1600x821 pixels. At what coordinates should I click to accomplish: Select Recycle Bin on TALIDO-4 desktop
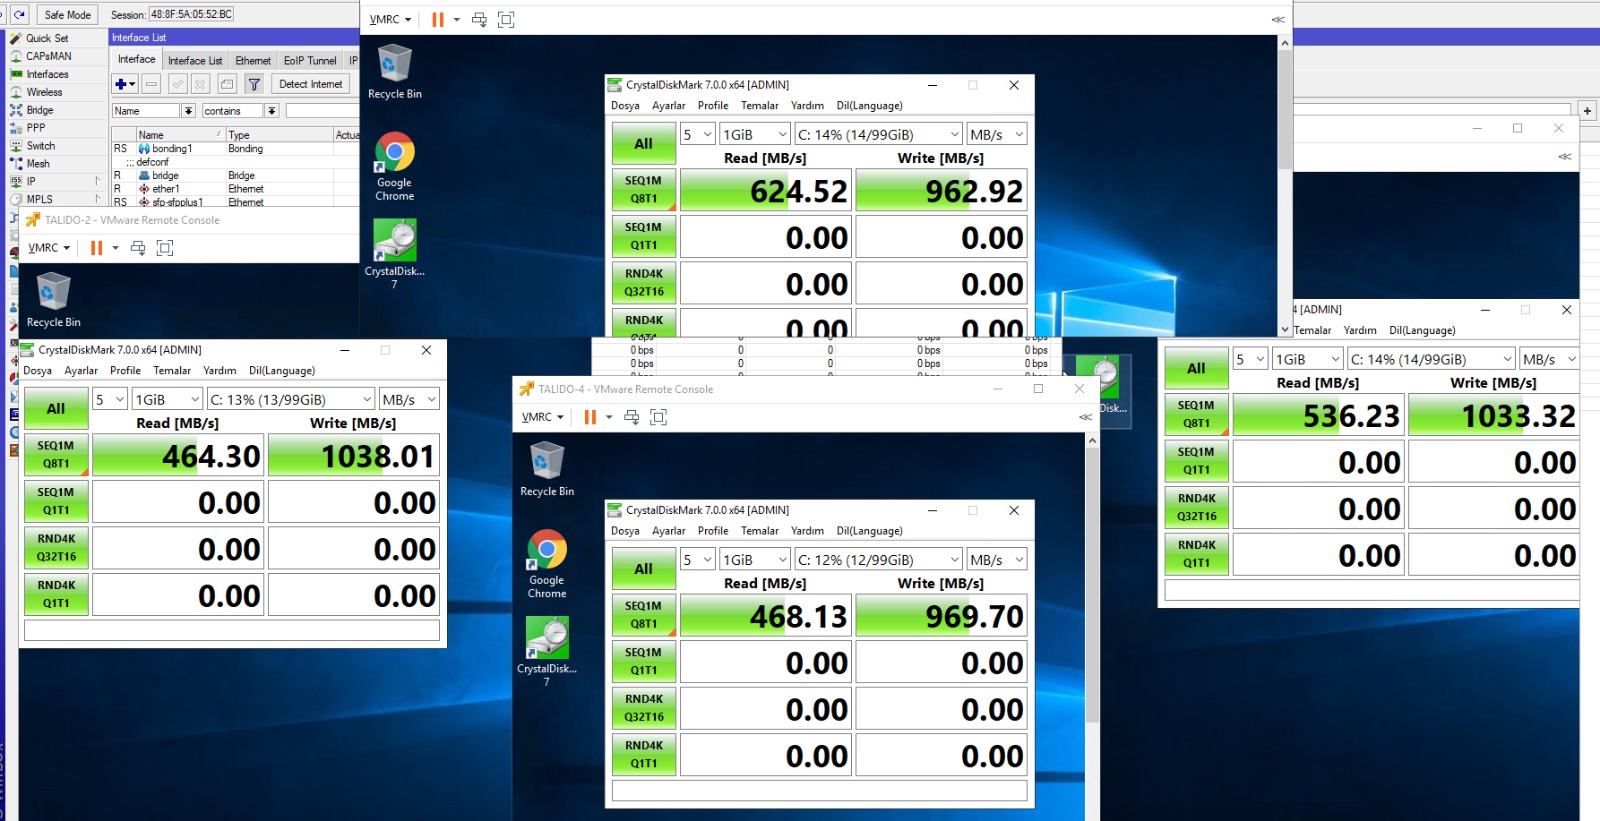pos(547,469)
